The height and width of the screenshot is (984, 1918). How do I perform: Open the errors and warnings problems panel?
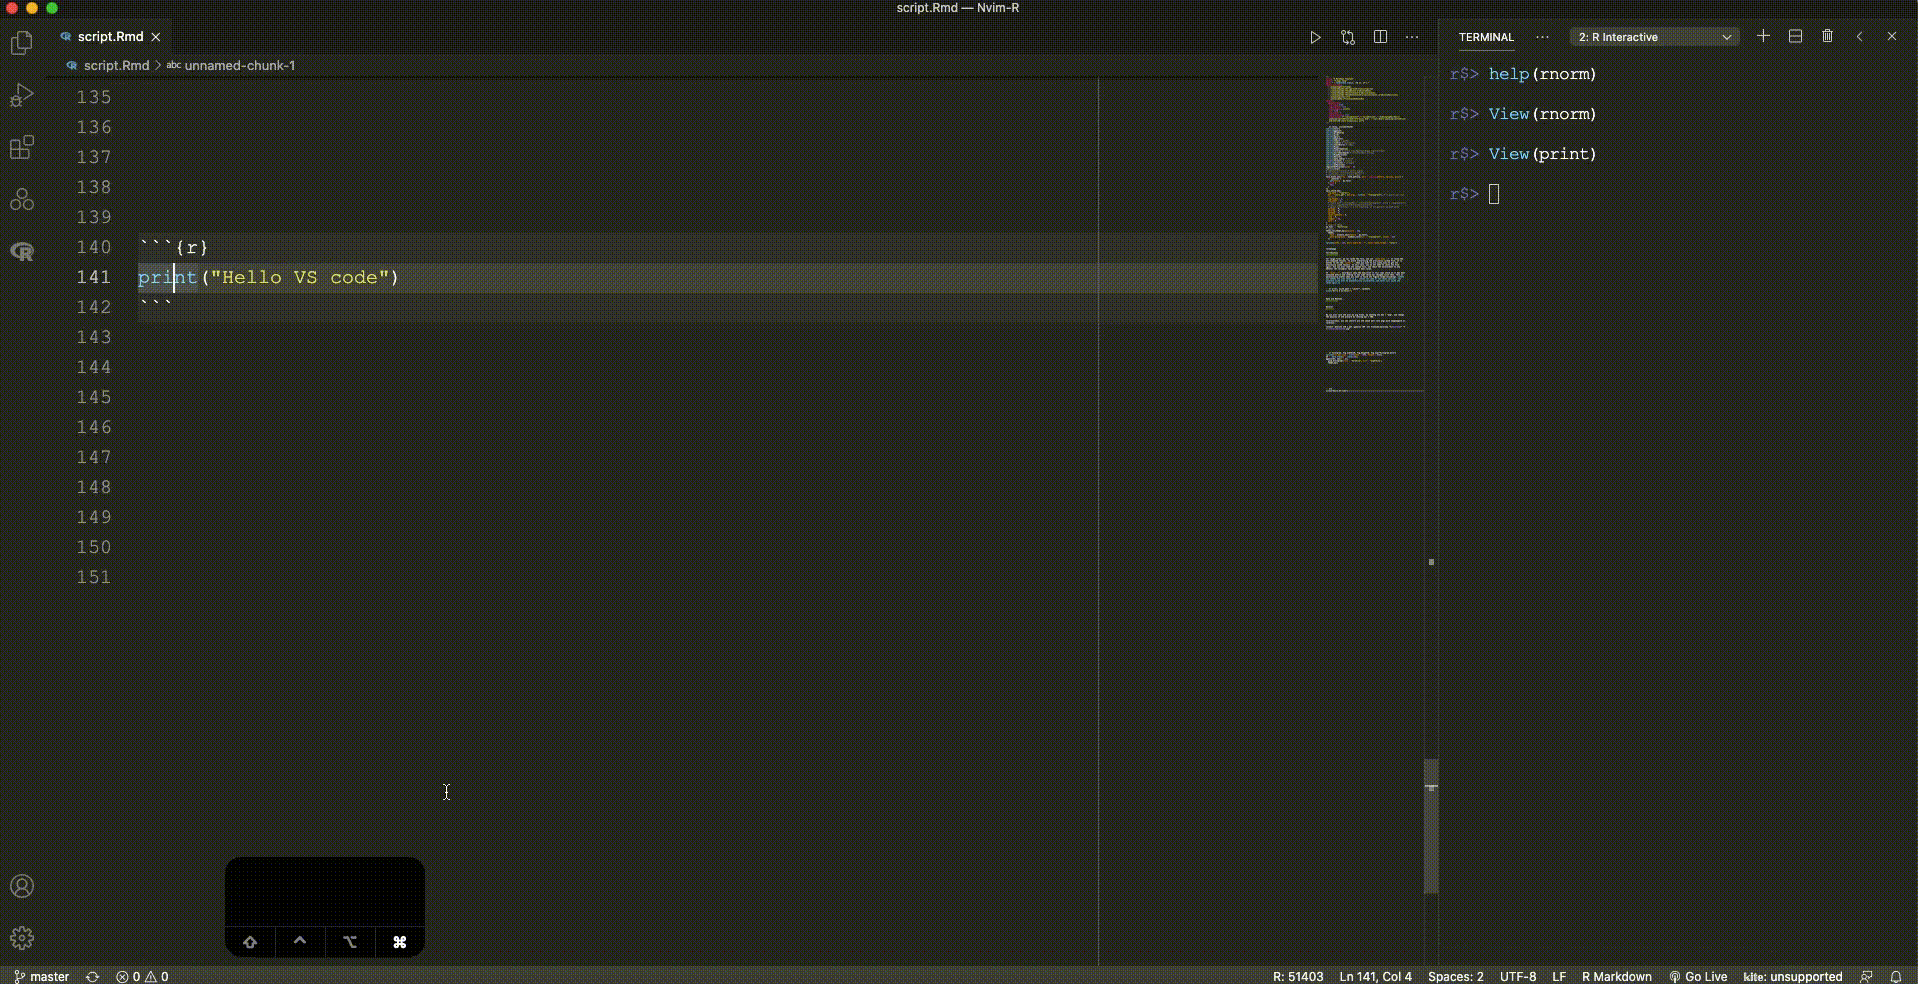coord(142,976)
